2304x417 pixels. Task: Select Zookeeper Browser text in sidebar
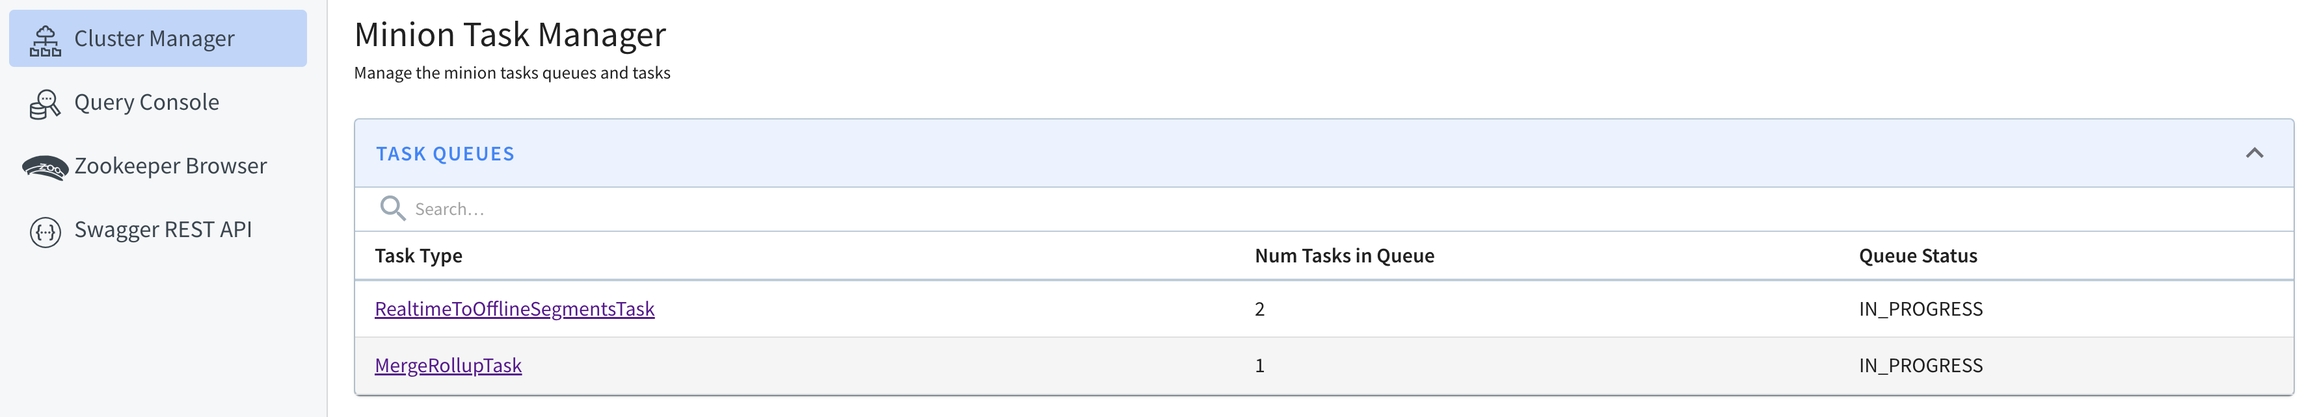170,166
